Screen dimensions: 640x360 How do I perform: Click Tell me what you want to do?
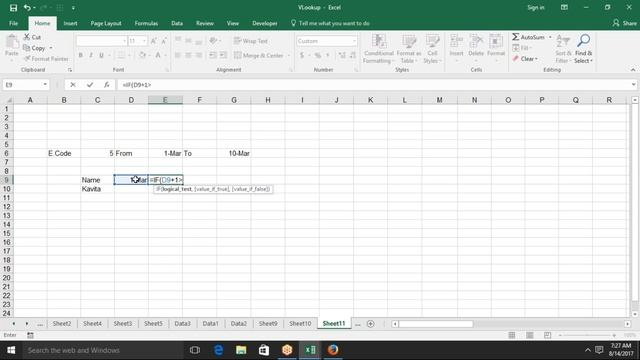click(330, 23)
